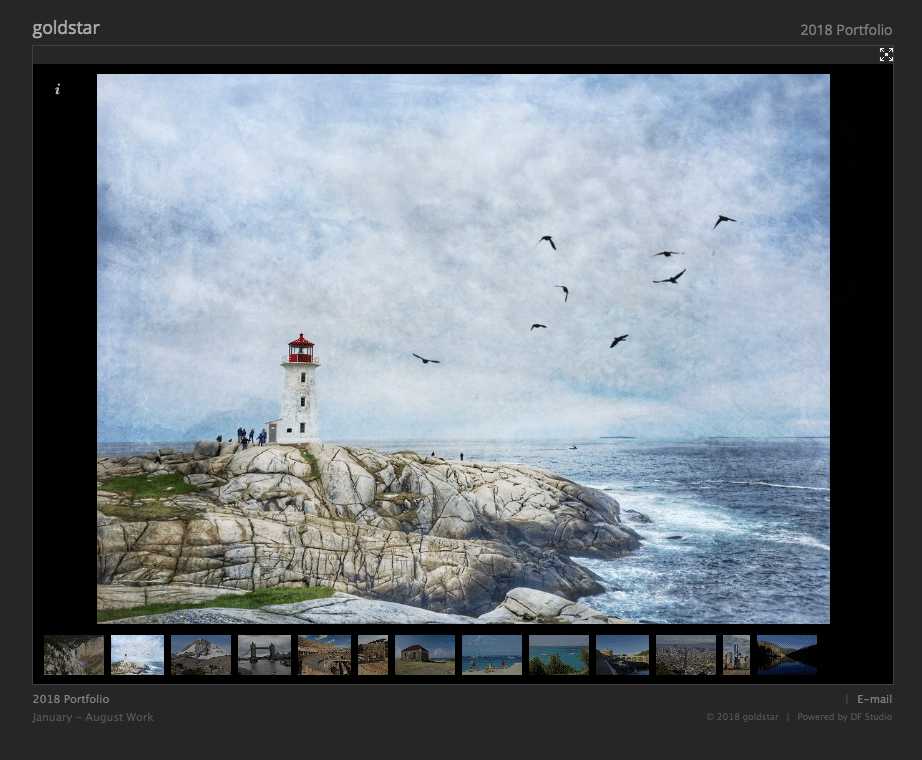Select the narrow ruins thumbnail after it
The width and height of the screenshot is (922, 760).
point(373,655)
